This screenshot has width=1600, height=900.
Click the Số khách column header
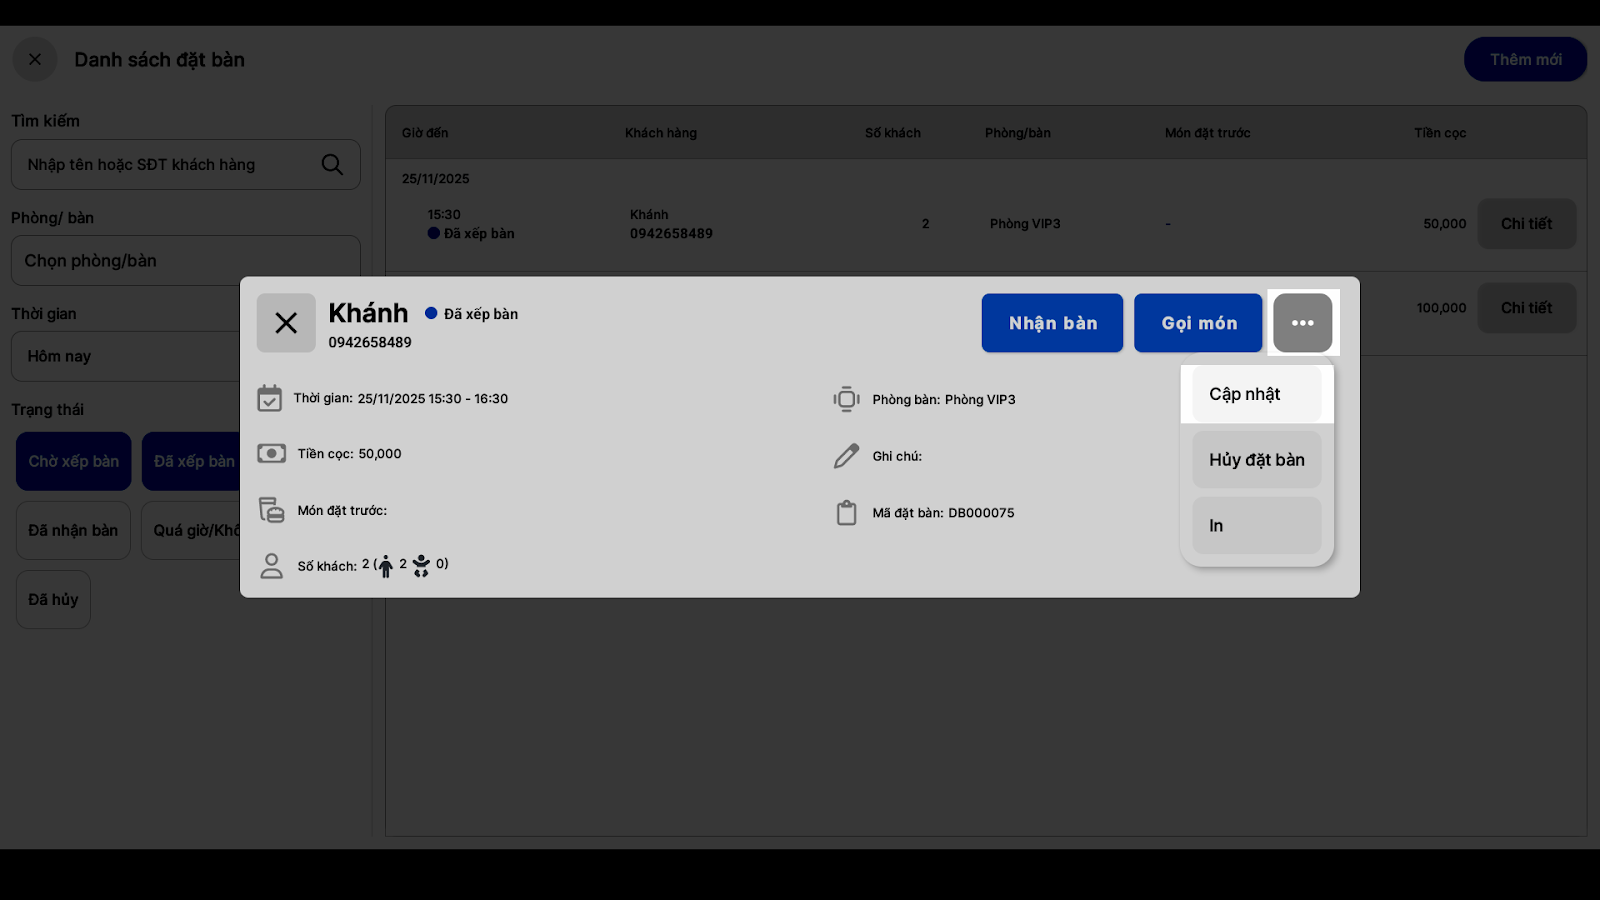[x=893, y=133]
